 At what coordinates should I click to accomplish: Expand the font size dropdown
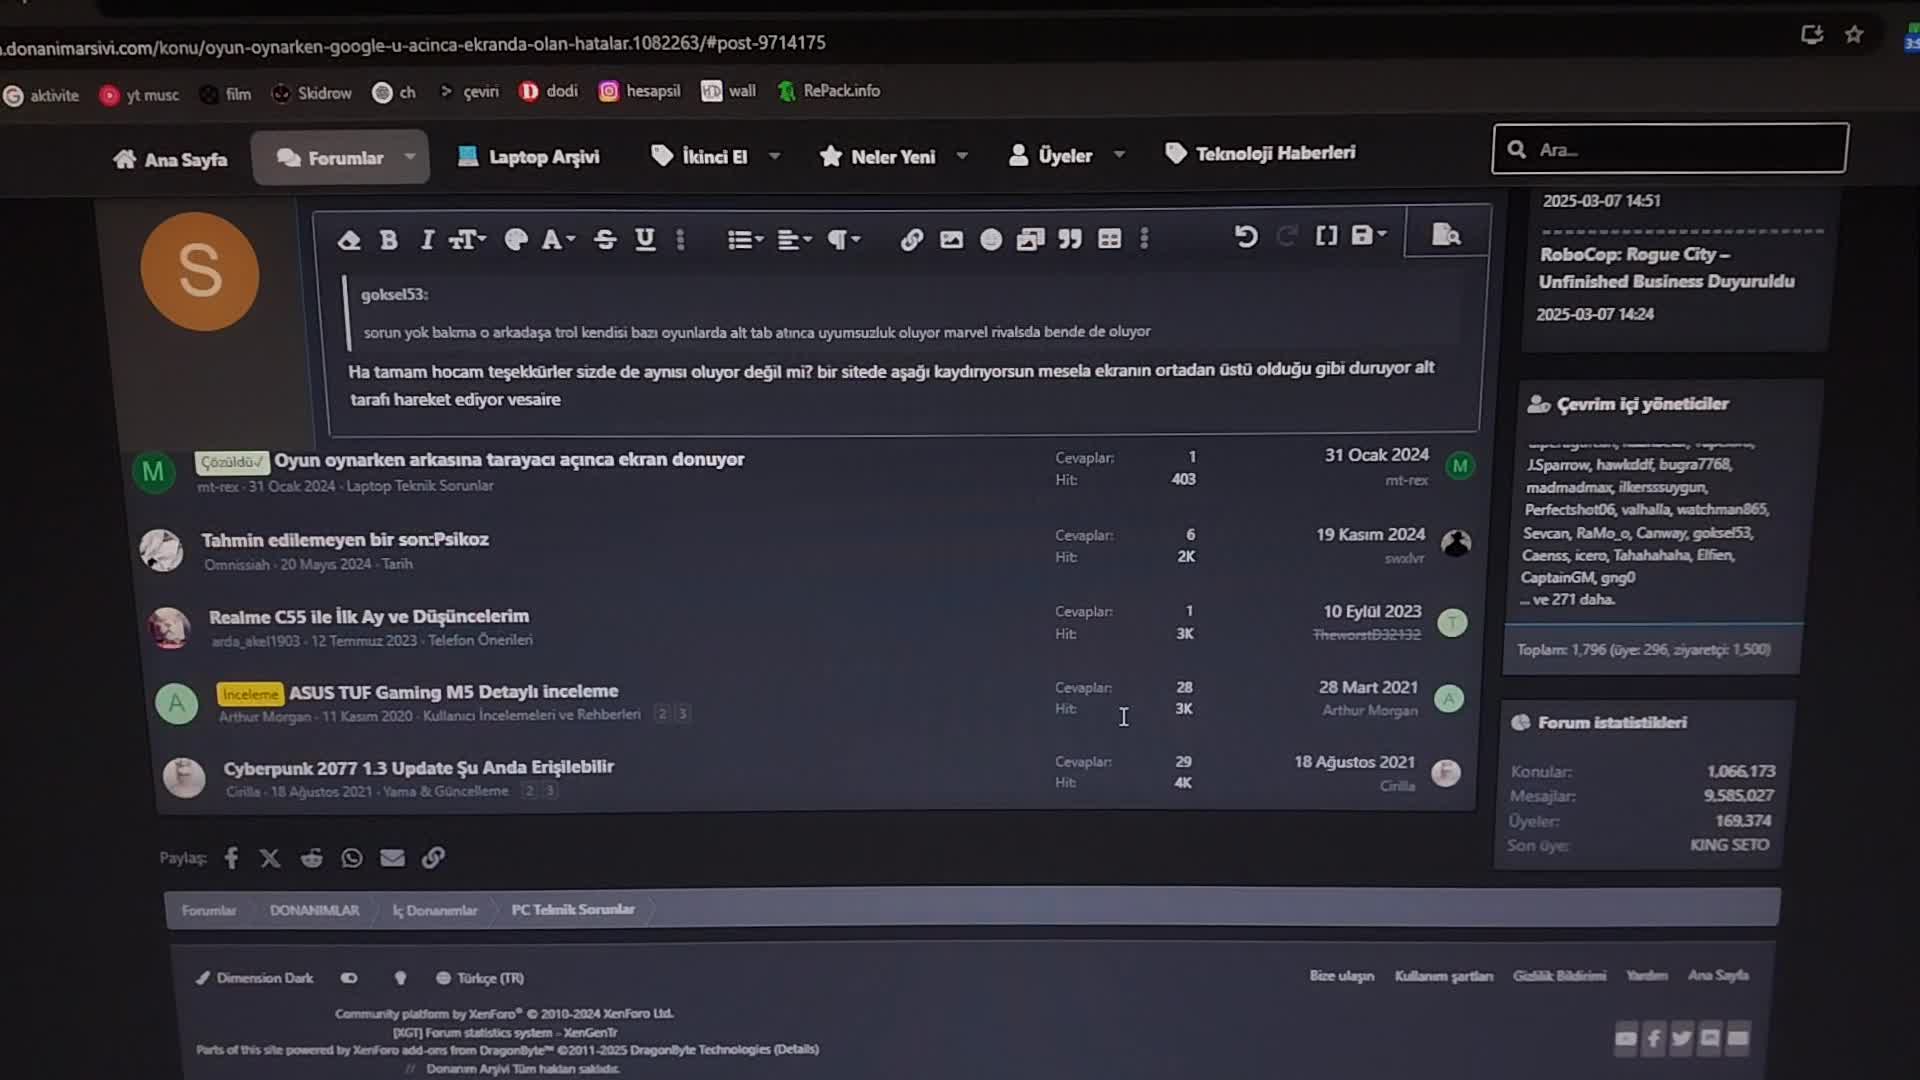[x=467, y=240]
